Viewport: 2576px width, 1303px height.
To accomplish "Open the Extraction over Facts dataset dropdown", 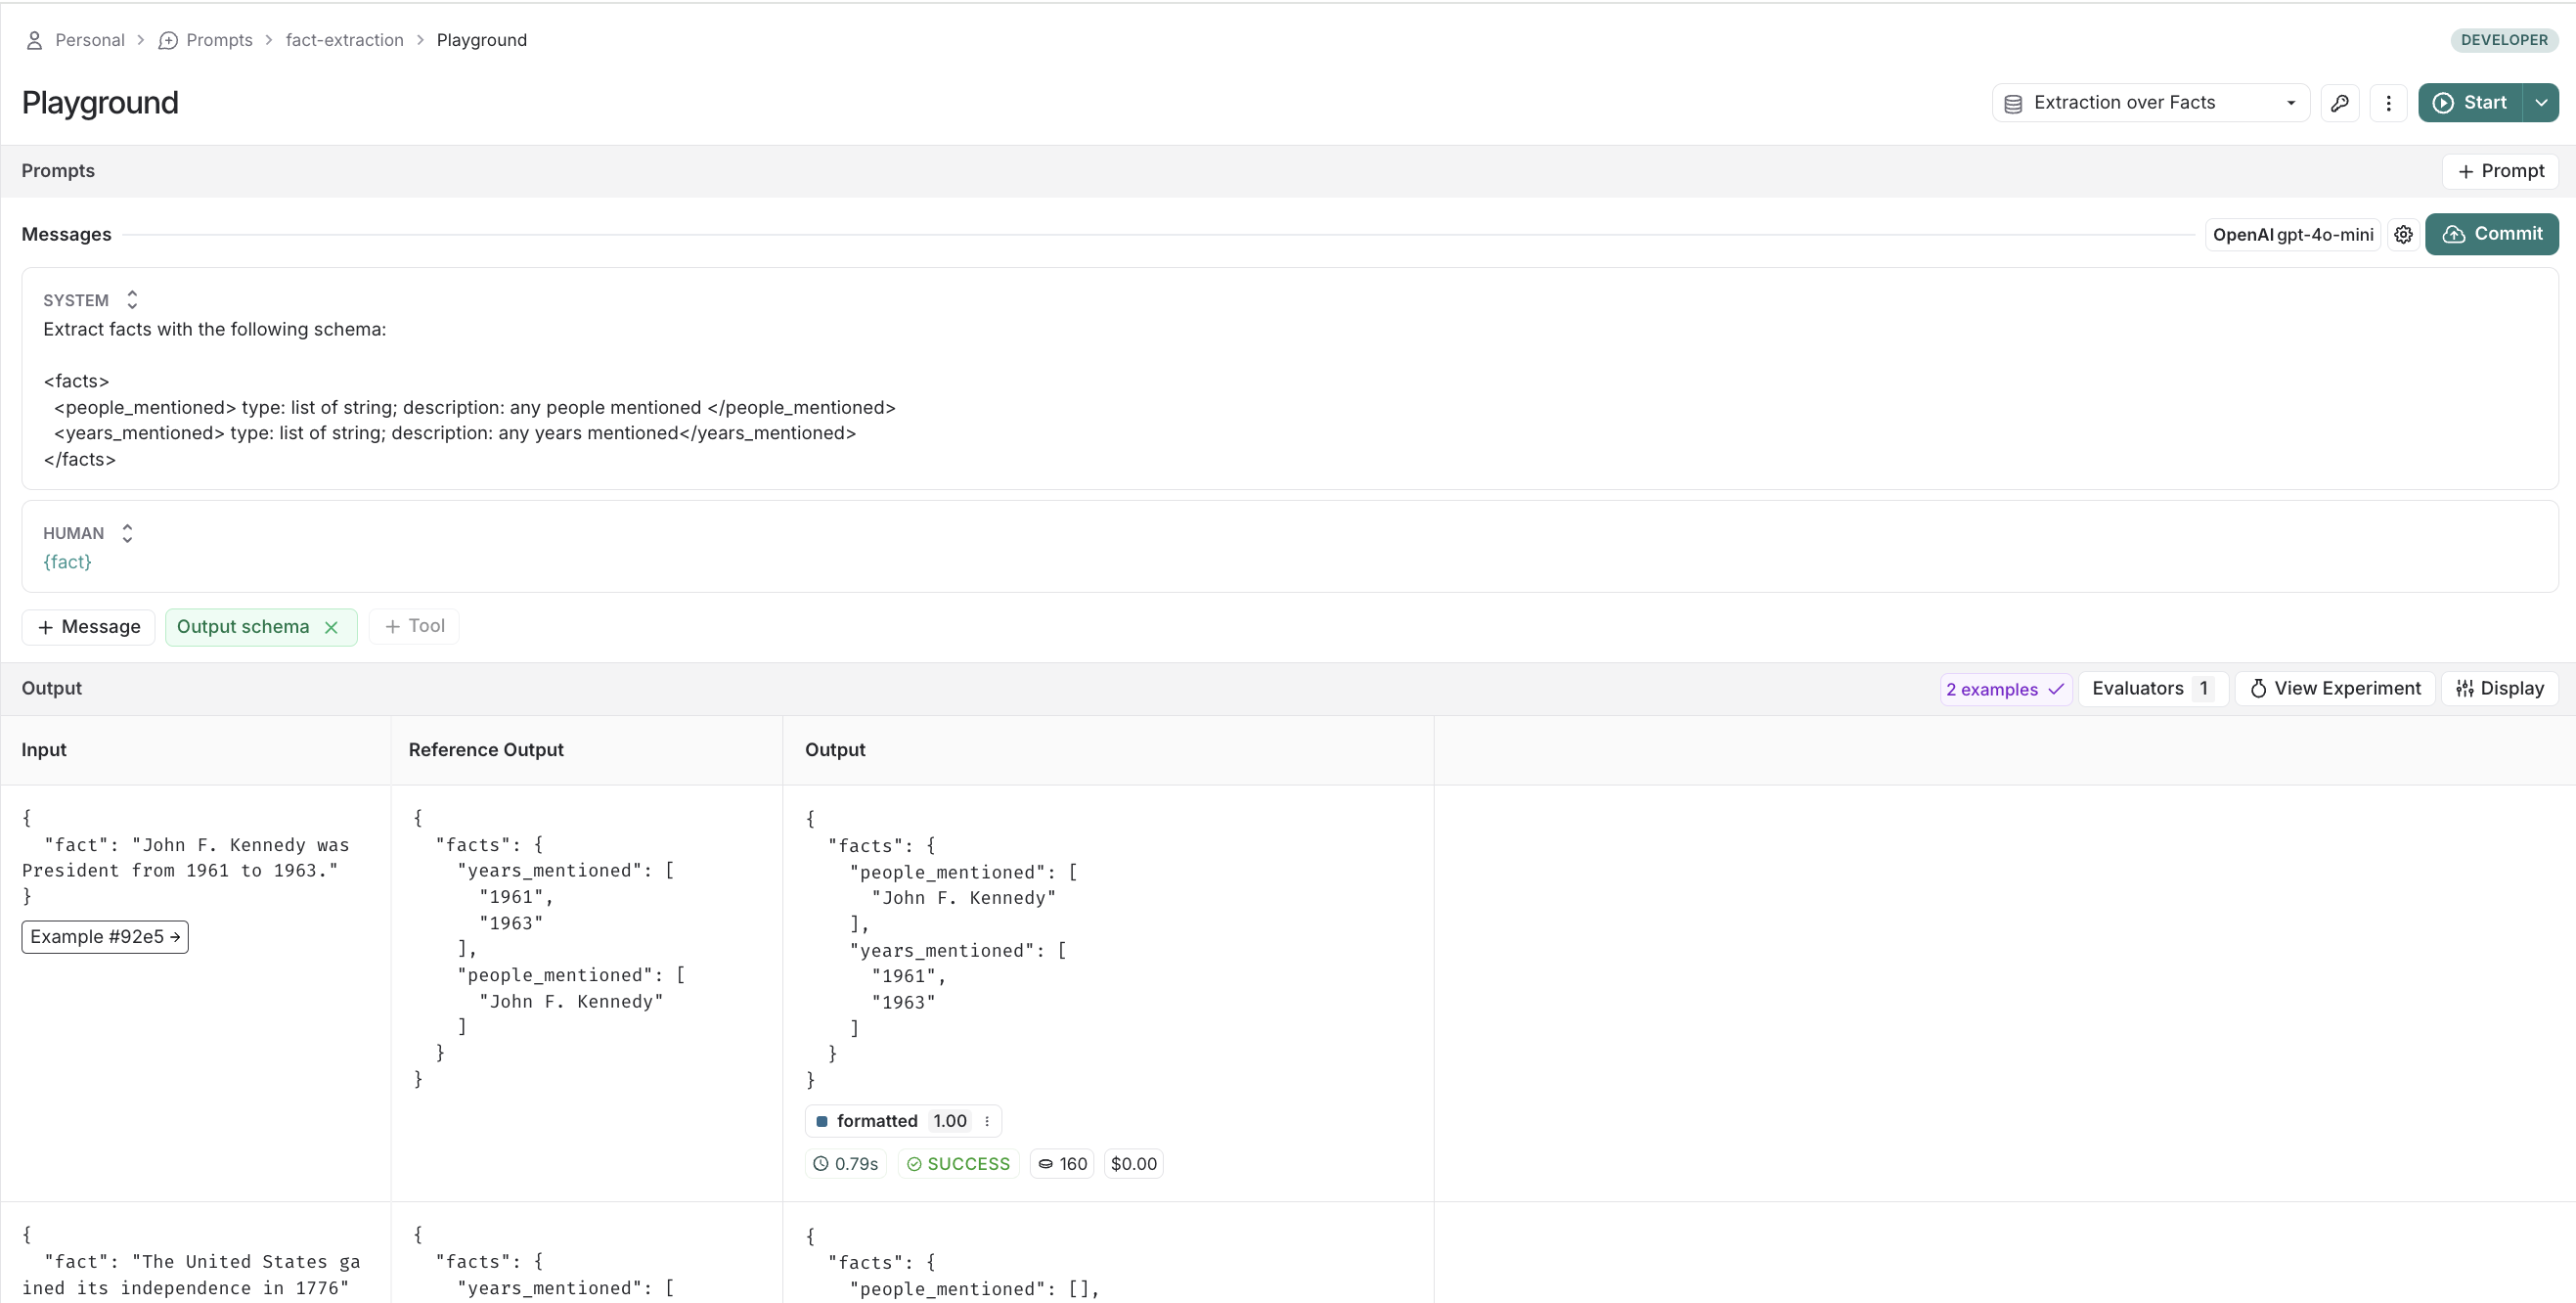I will click(x=2150, y=103).
